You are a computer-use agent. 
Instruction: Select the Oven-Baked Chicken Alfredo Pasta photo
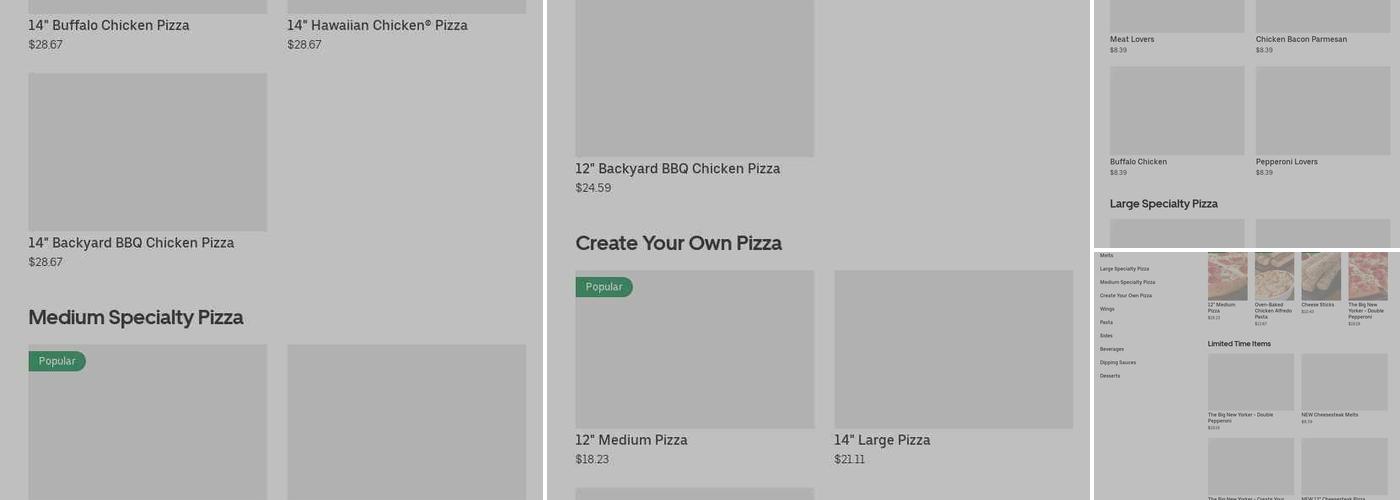coord(1274,276)
